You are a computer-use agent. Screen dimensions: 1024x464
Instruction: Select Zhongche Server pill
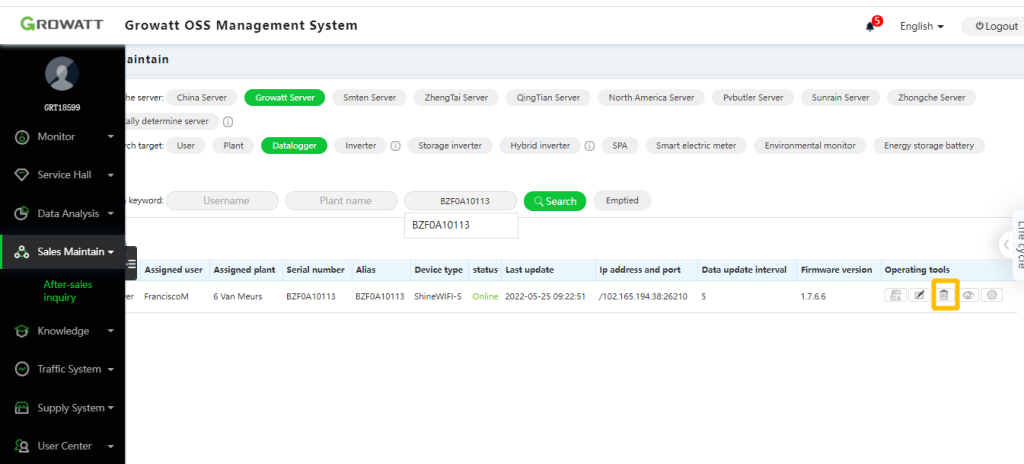tap(931, 97)
